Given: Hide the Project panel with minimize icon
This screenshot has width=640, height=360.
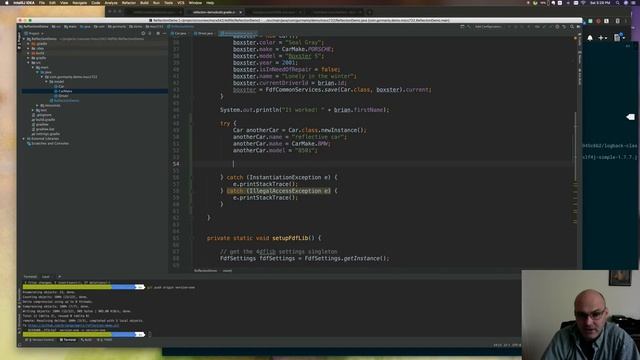Looking at the screenshot, I should [x=164, y=33].
